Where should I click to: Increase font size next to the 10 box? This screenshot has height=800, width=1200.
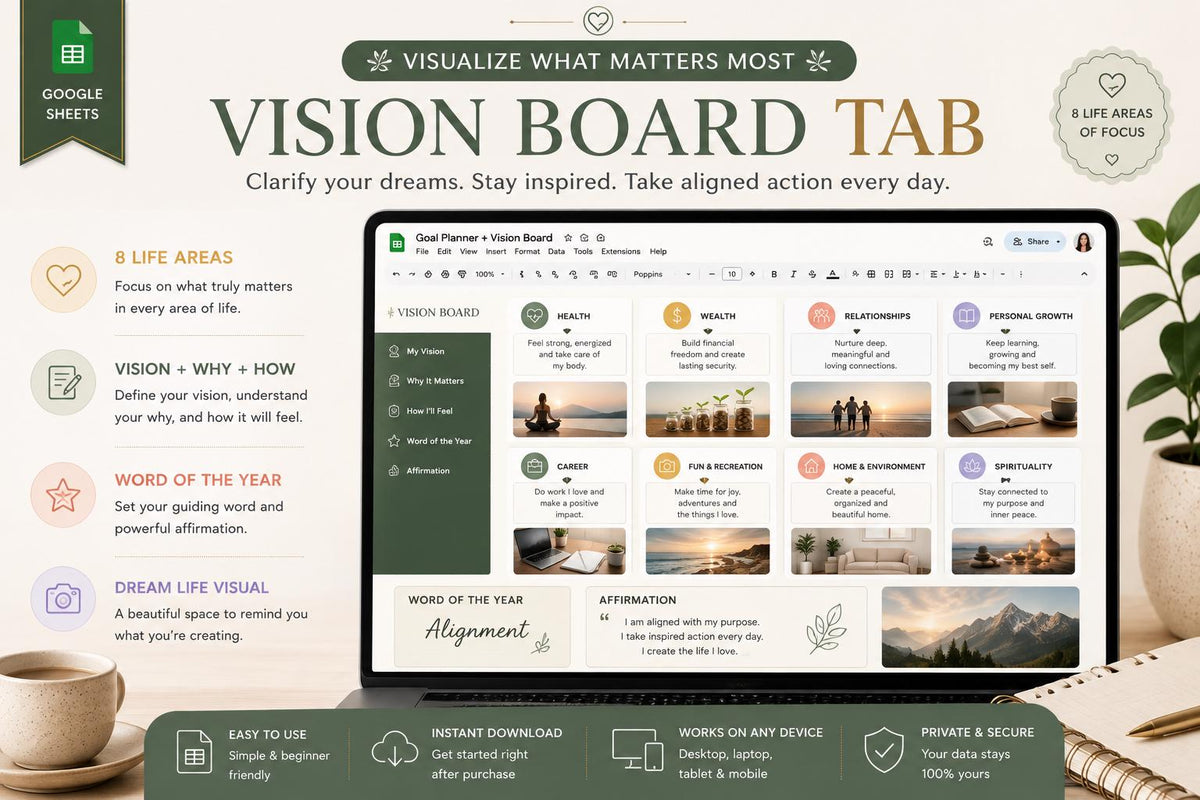752,274
